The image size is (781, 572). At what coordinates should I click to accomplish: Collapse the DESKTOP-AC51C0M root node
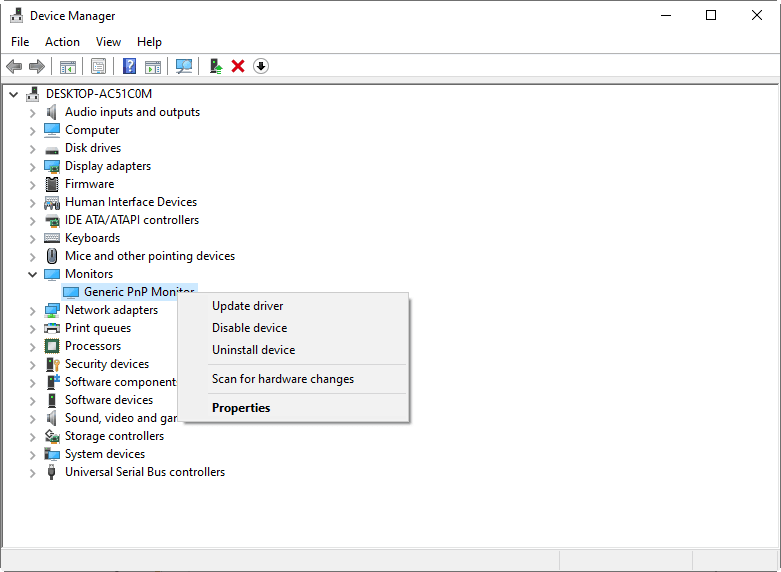(x=13, y=94)
